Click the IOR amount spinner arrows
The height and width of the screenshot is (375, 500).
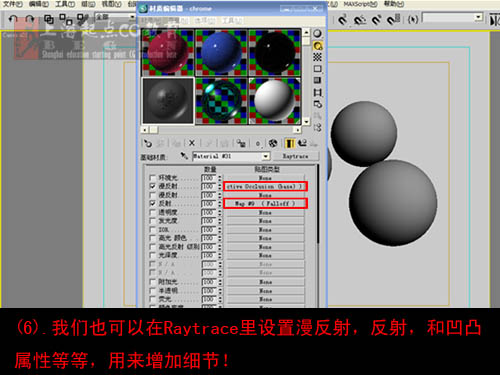(x=220, y=230)
